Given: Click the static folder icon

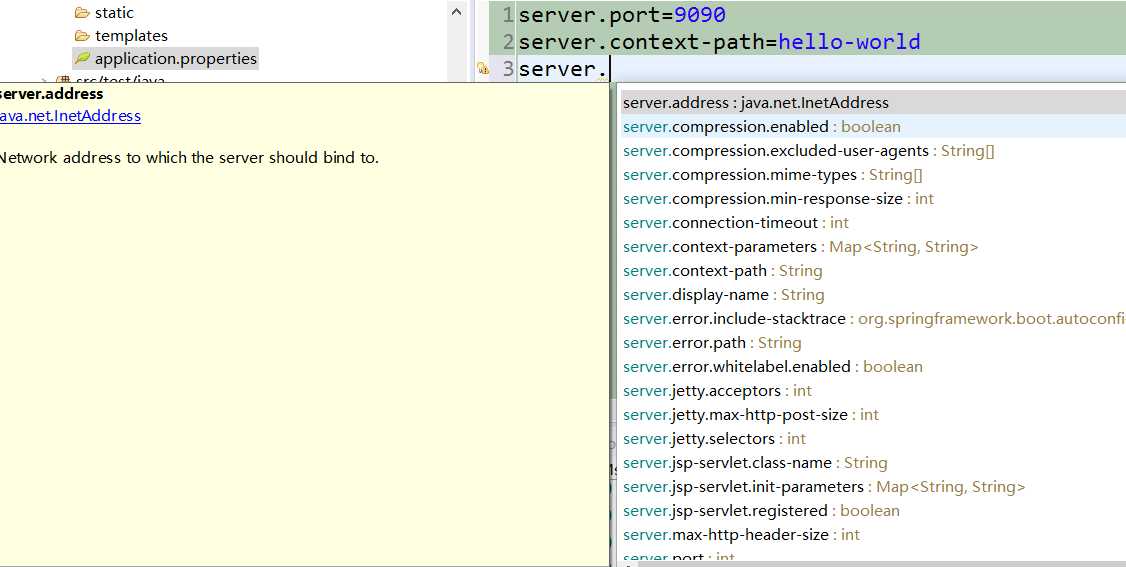Looking at the screenshot, I should click(82, 12).
